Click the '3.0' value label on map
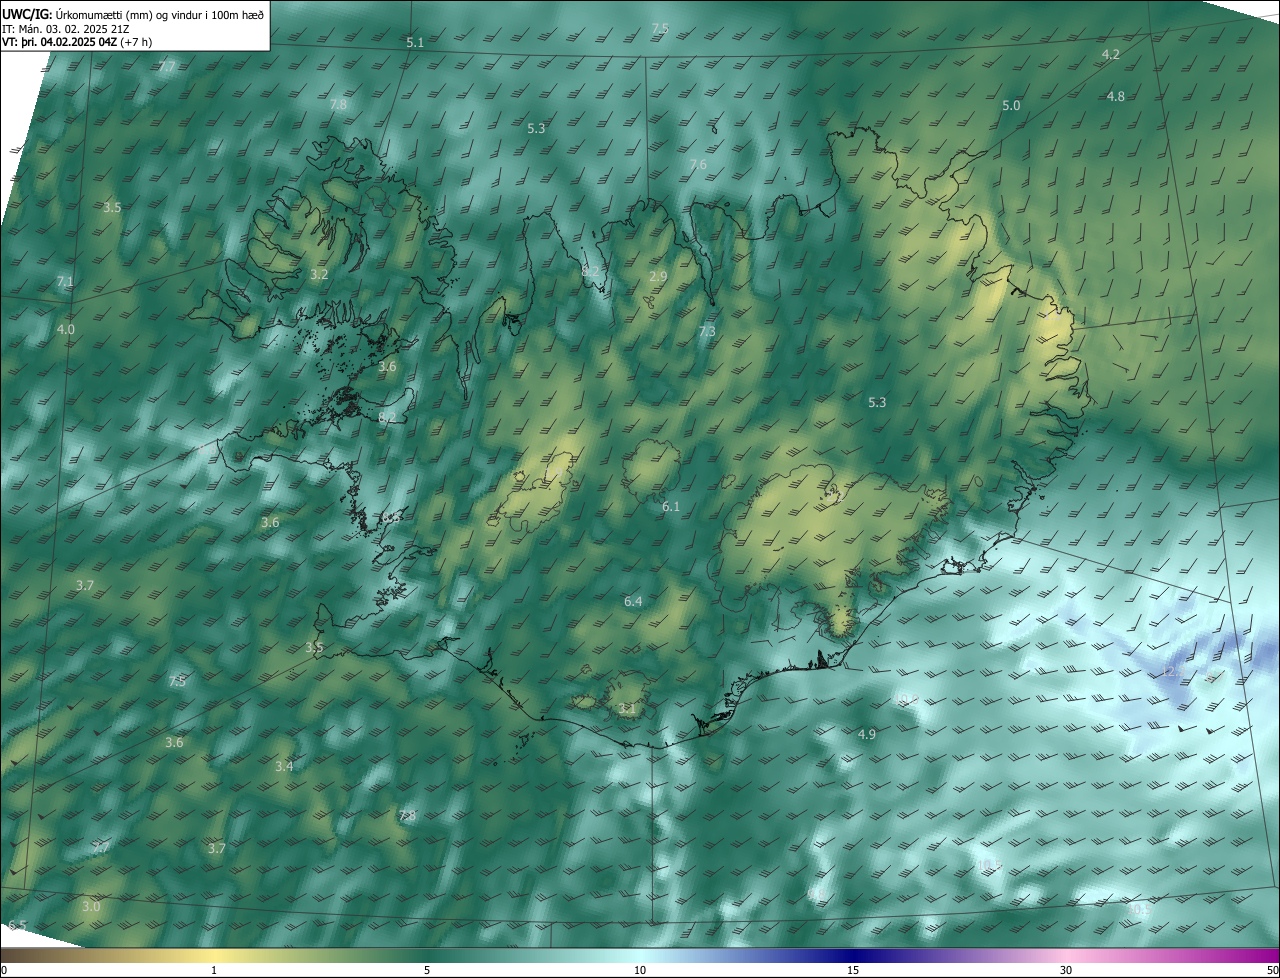Viewport: 1280px width, 978px height. 91,906
